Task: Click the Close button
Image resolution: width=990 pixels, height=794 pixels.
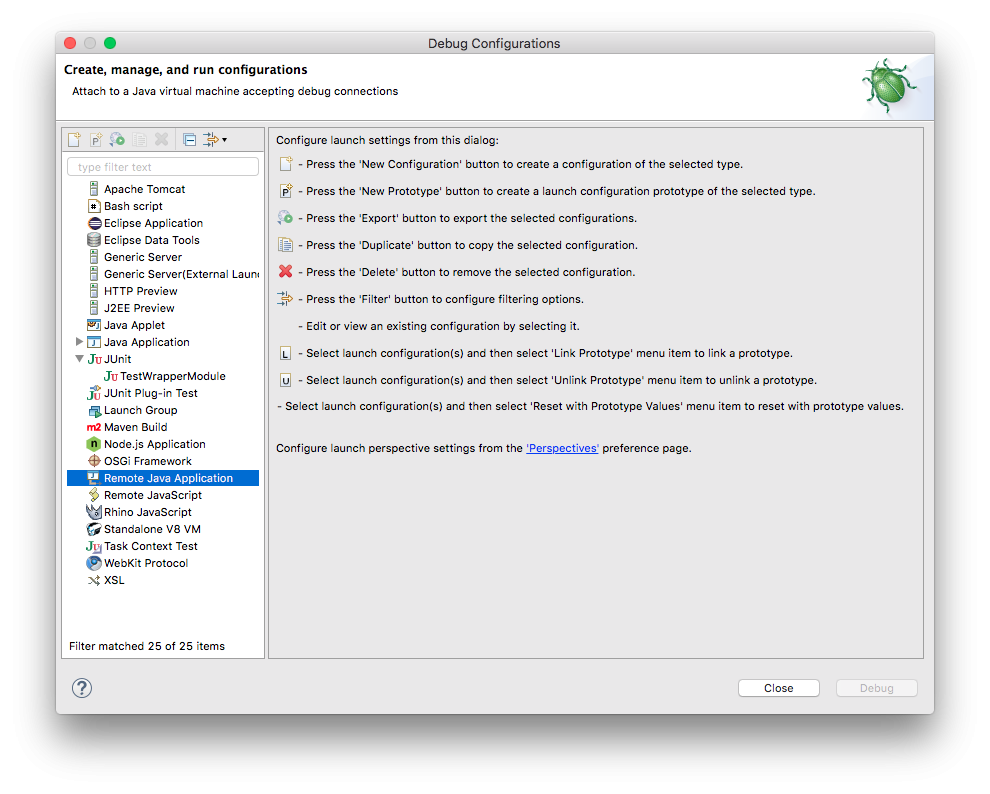Action: point(778,688)
